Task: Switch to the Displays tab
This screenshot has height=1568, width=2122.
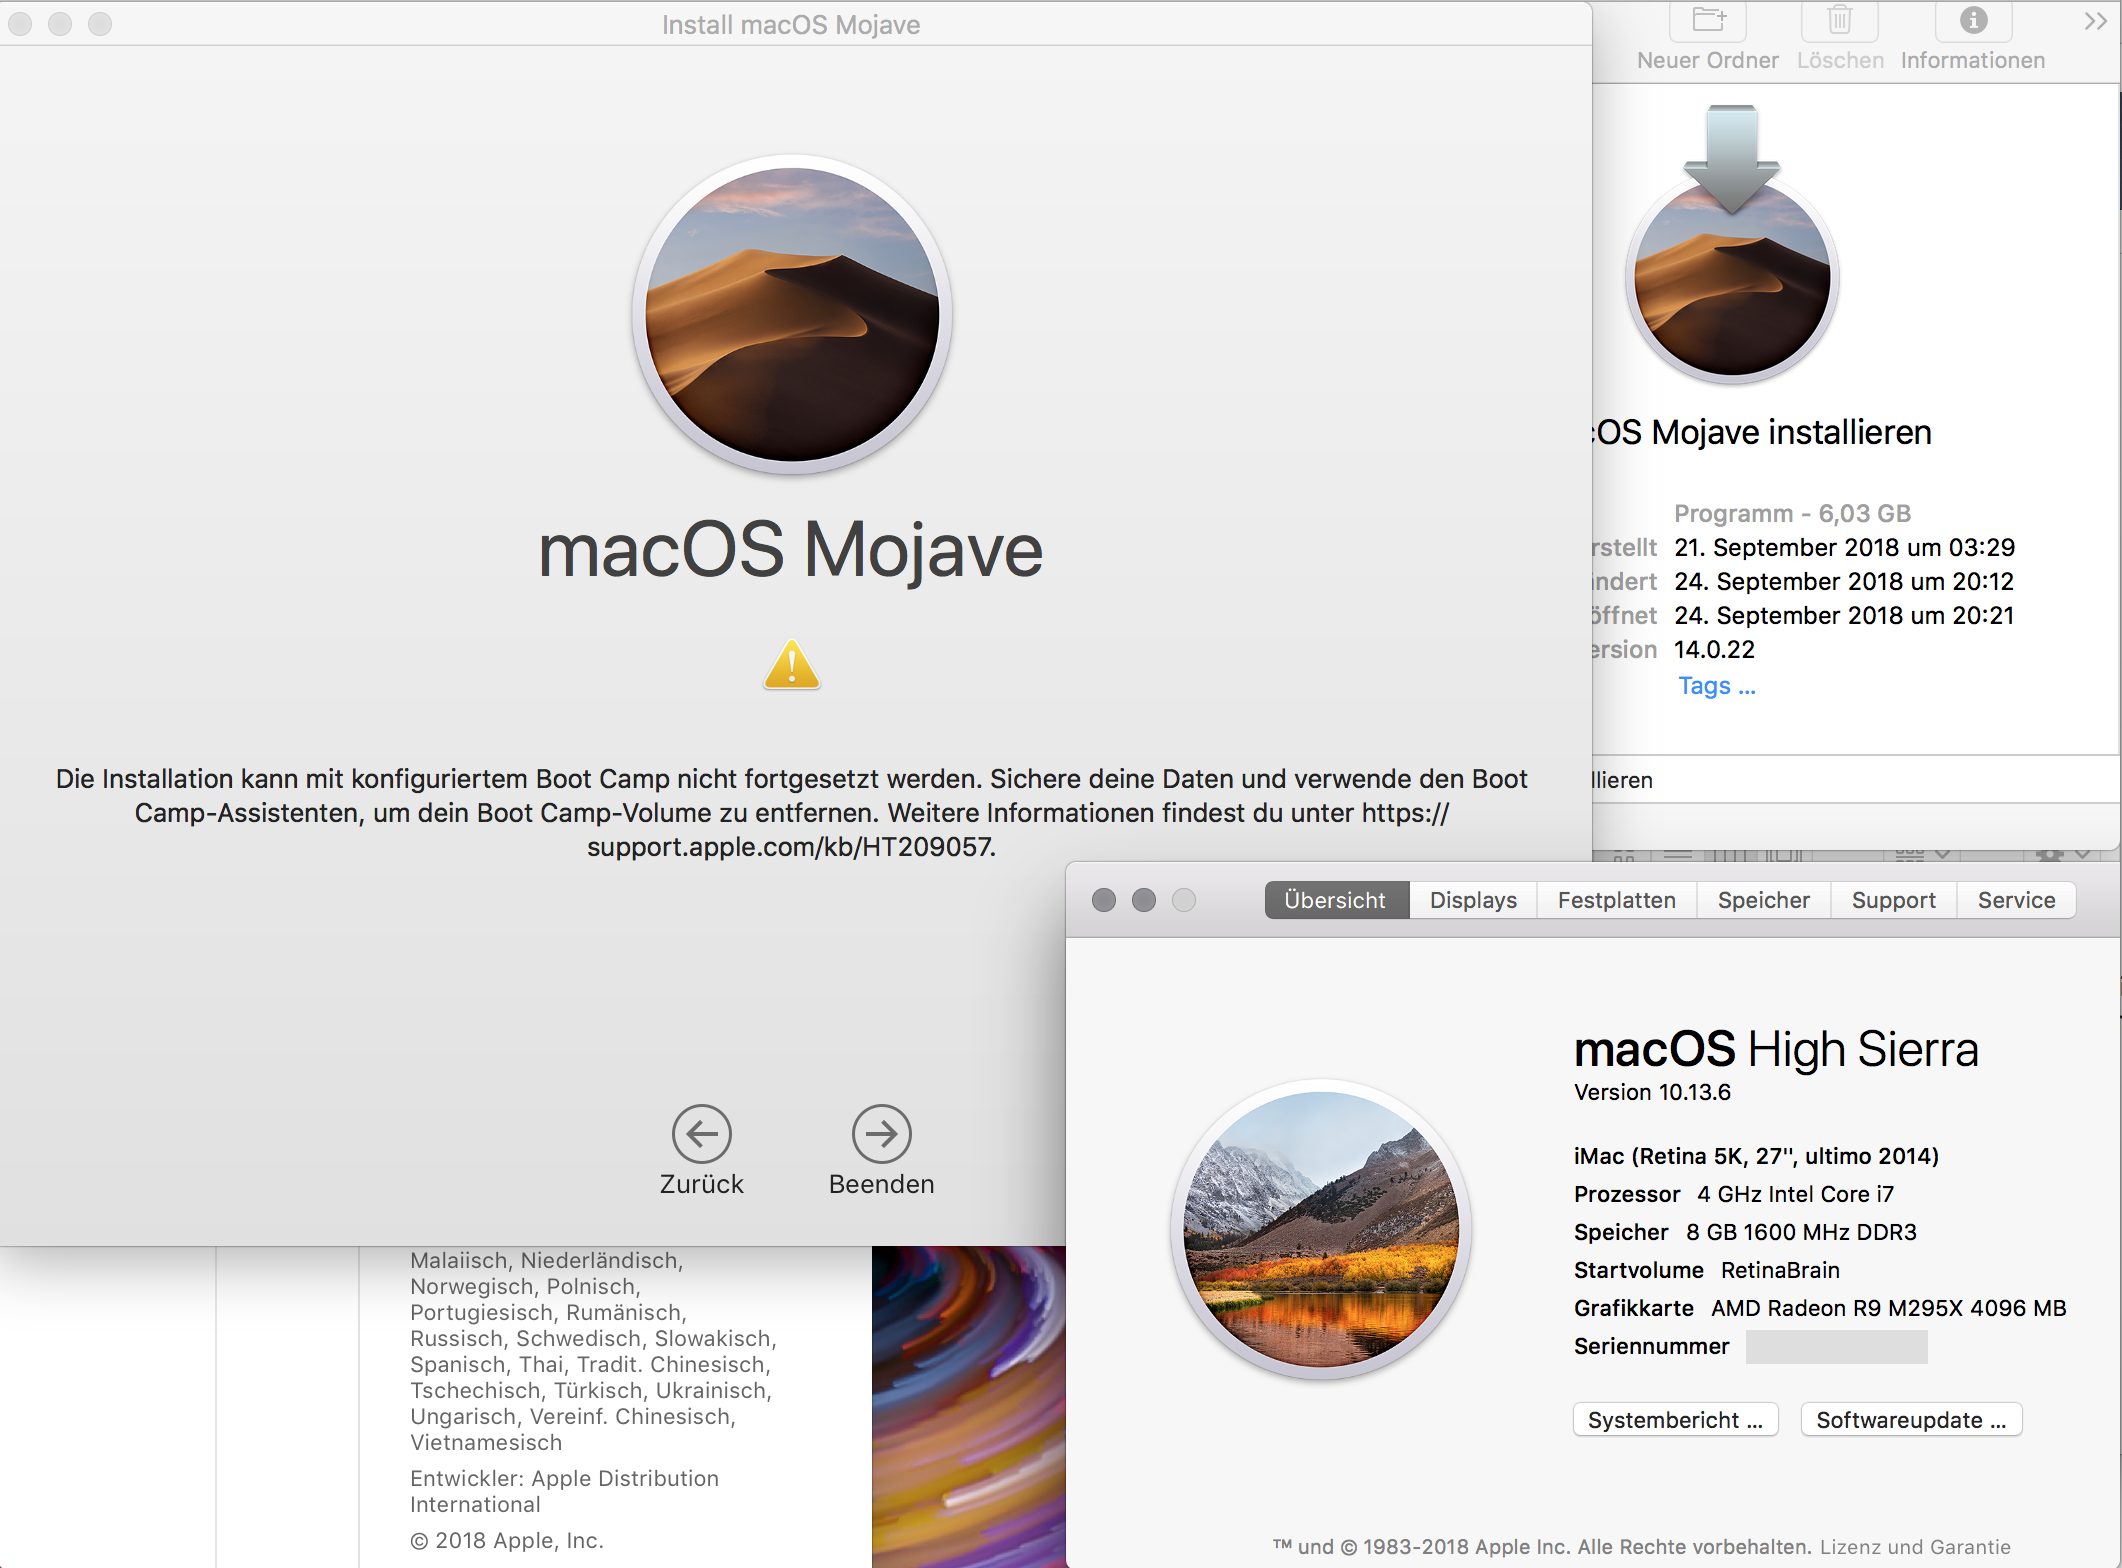Action: (x=1473, y=900)
